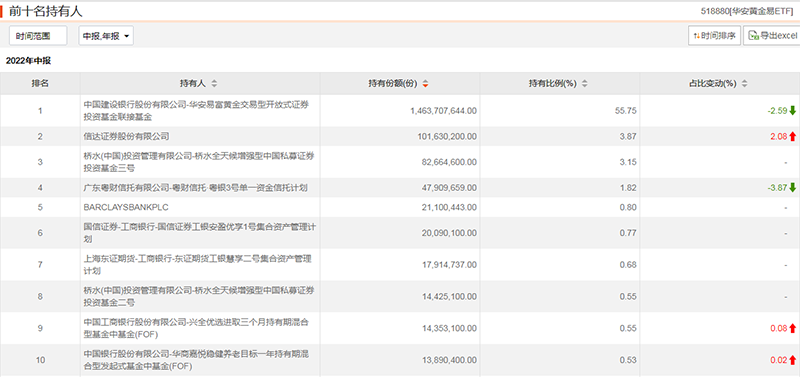Screen dimensions: 800x377
Task: Select holder BARCLAYSBANKPLC
Action: 126,208
